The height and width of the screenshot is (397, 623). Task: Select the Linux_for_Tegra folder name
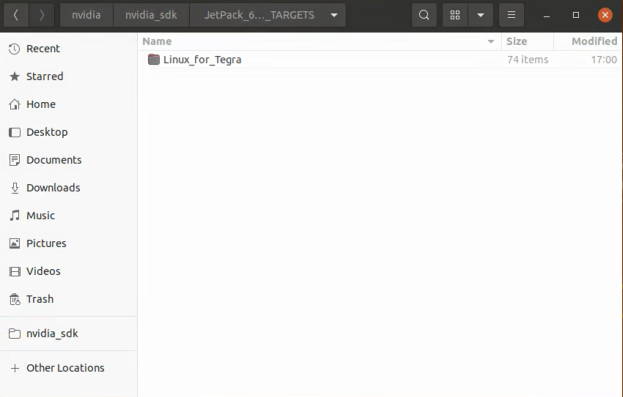(202, 60)
